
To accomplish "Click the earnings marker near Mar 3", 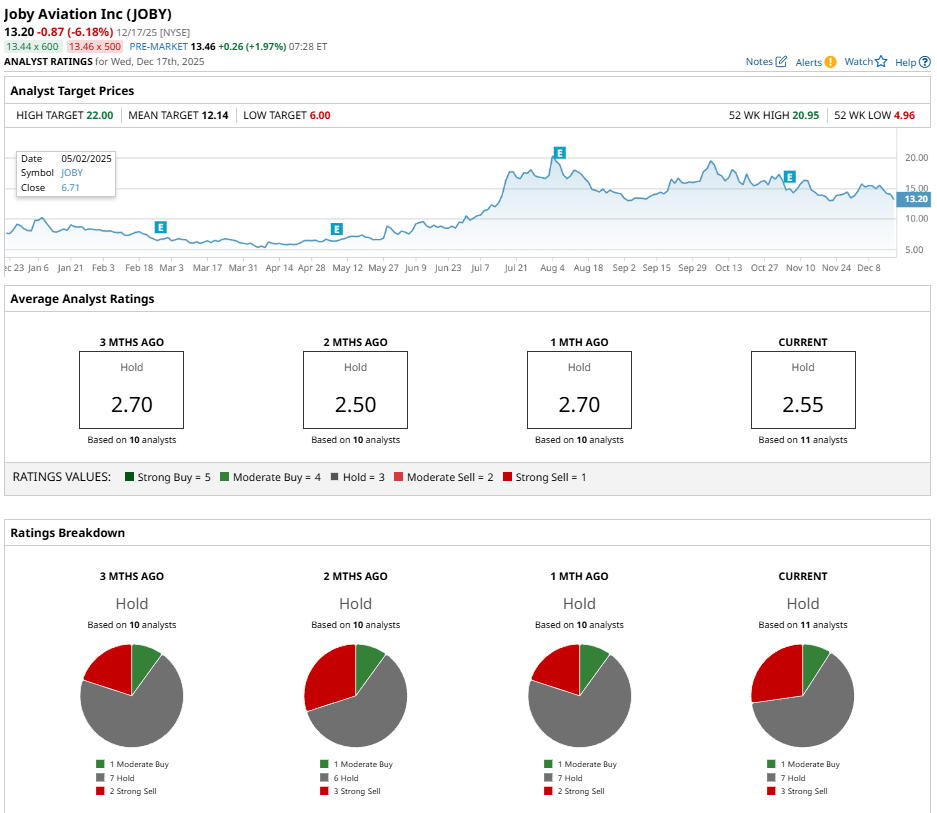I will (x=161, y=227).
